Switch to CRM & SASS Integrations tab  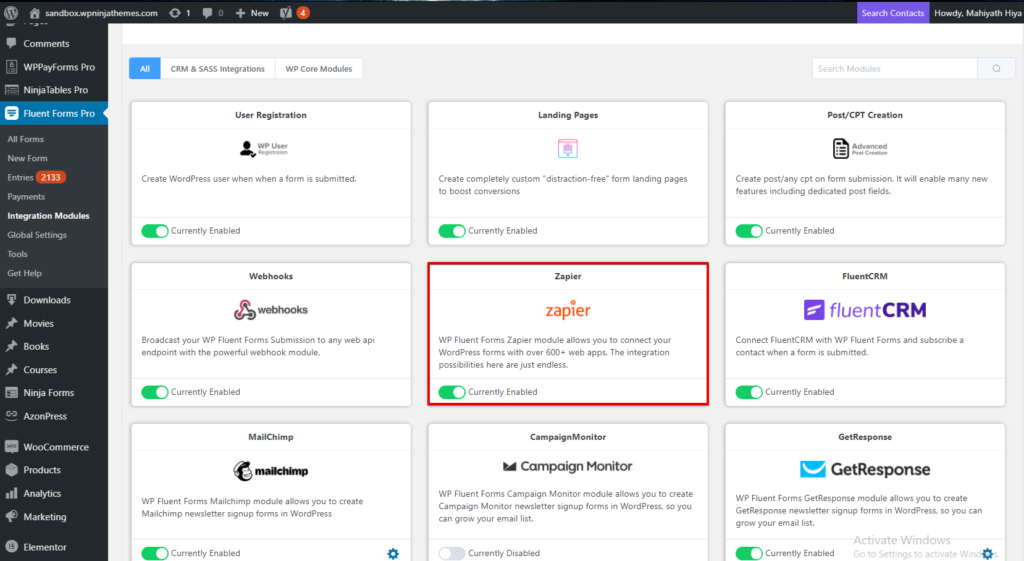point(217,69)
